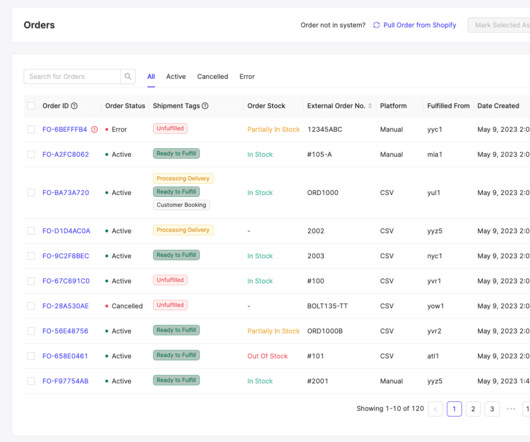
Task: Click the pagination ellipsis for more pages
Action: pyautogui.click(x=511, y=409)
